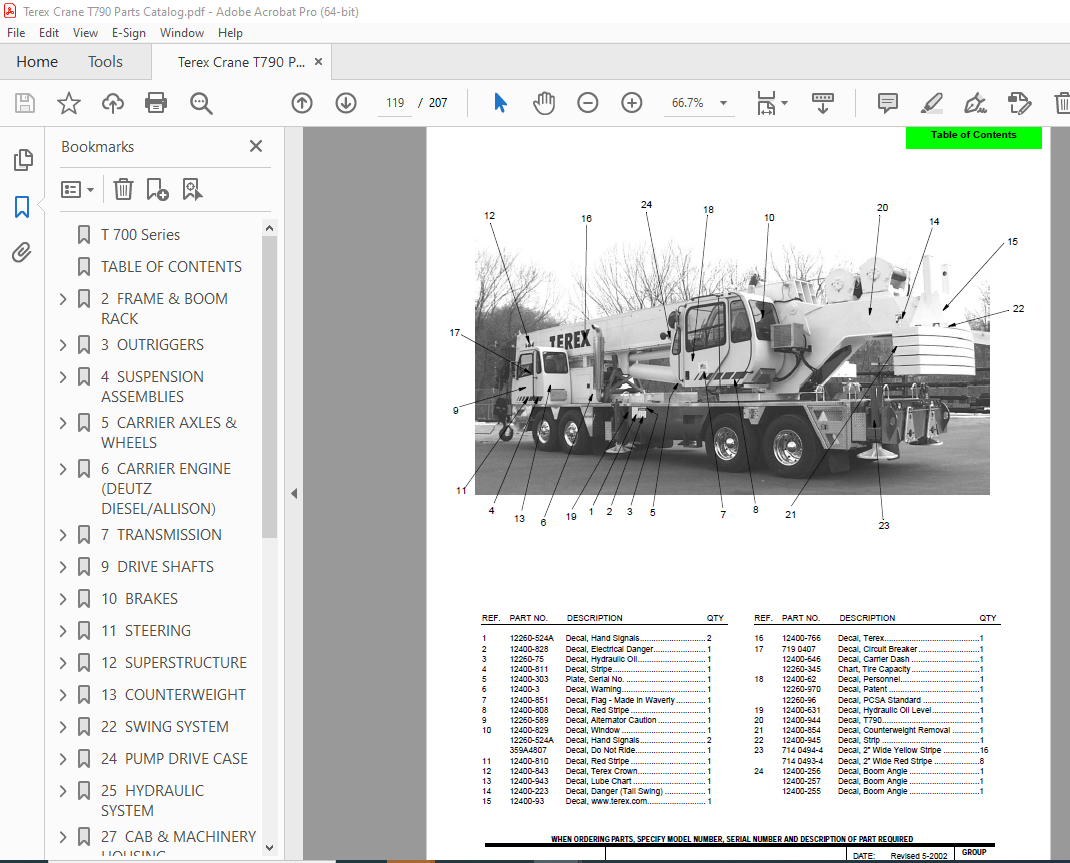
Task: Zoom out with the minus button
Action: coord(588,103)
